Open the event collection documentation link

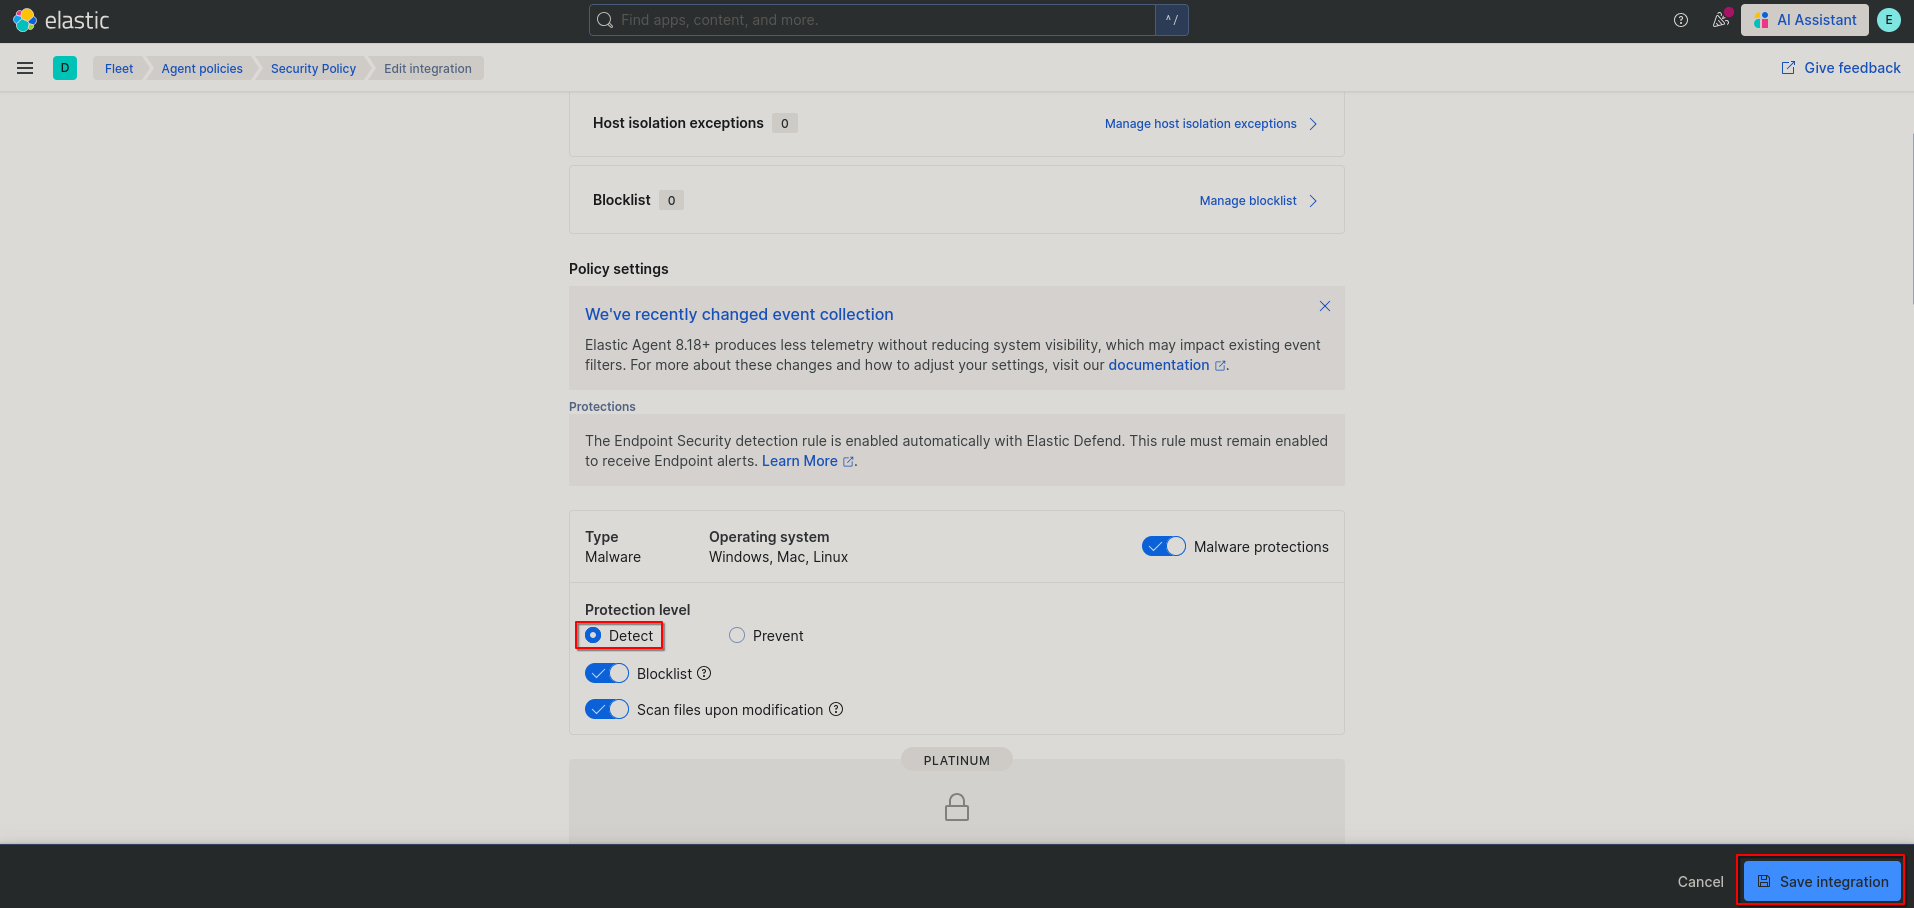(1167, 365)
